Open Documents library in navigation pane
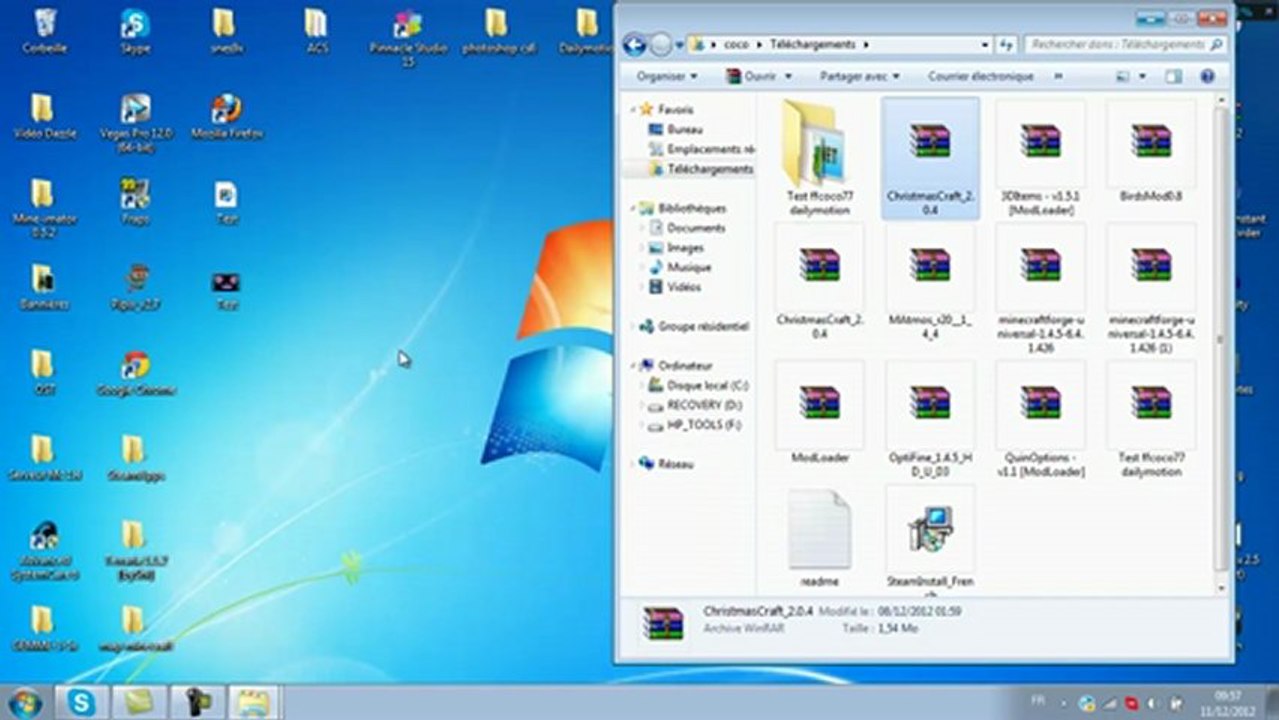Image resolution: width=1279 pixels, height=720 pixels. 687,228
